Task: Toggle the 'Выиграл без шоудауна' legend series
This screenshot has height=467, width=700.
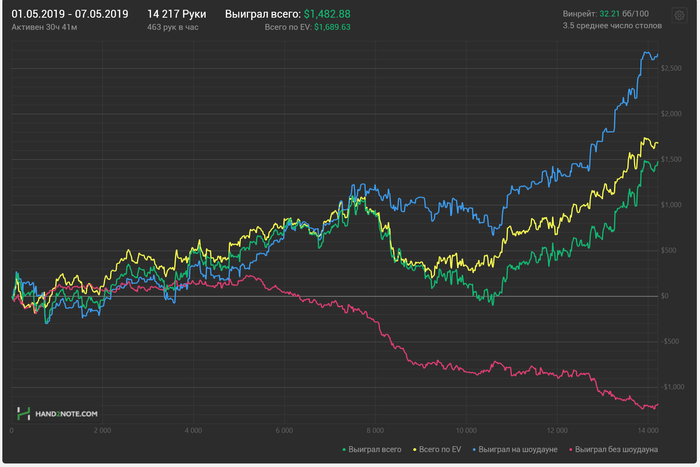Action: click(x=613, y=450)
